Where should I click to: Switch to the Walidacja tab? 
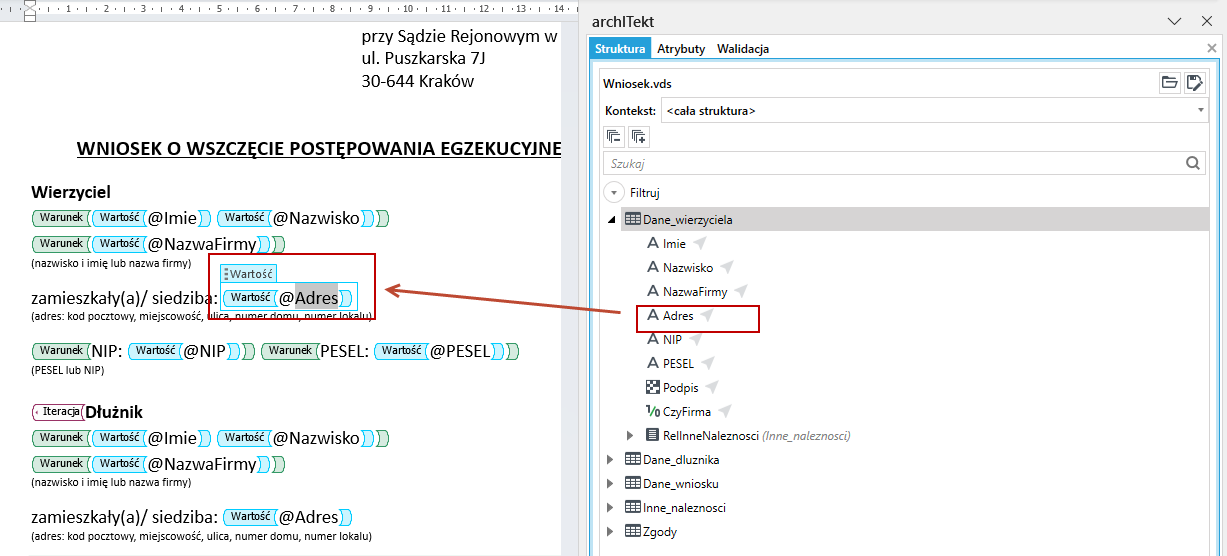click(x=743, y=48)
